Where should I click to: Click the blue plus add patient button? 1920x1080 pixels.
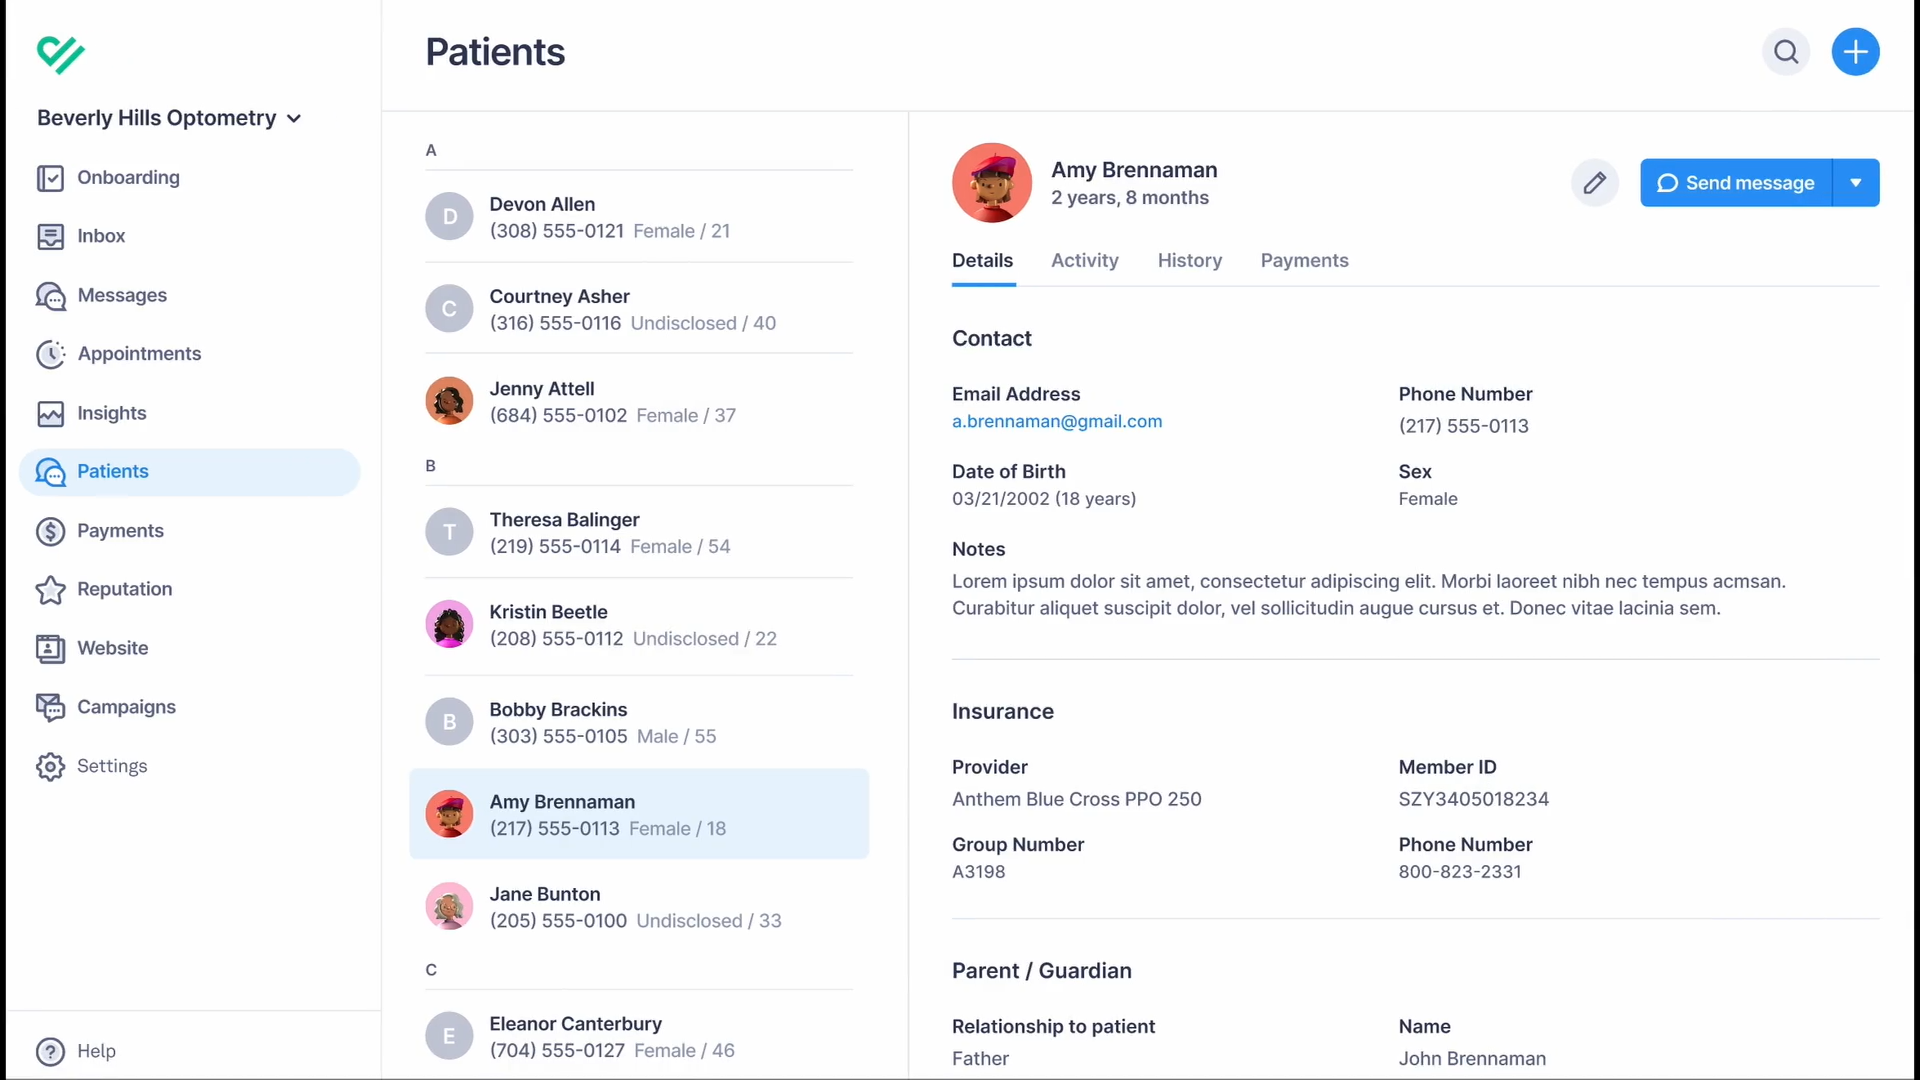[1855, 52]
